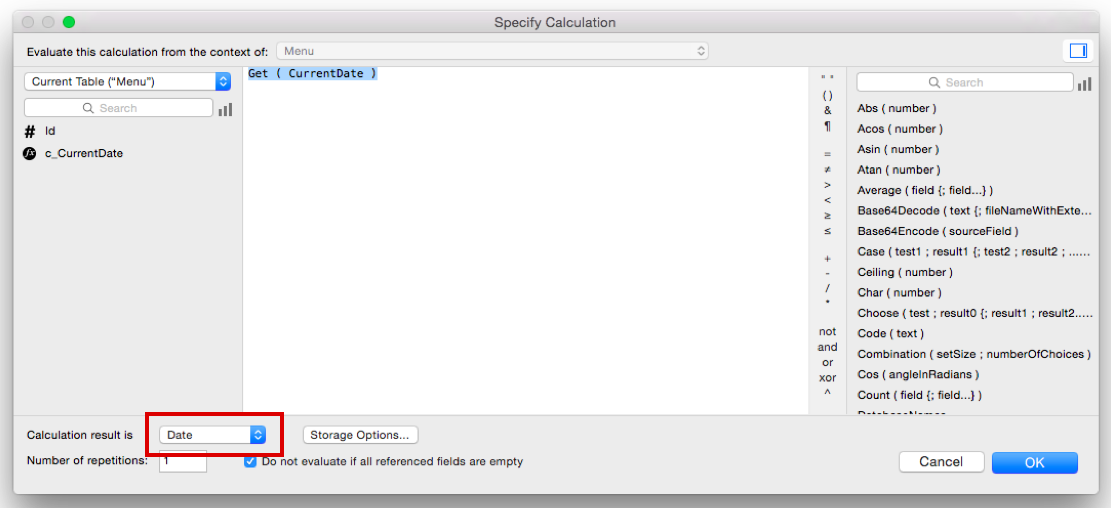Insert ampersand concatenation operator
Screen dimensions: 1111x508
point(827,111)
